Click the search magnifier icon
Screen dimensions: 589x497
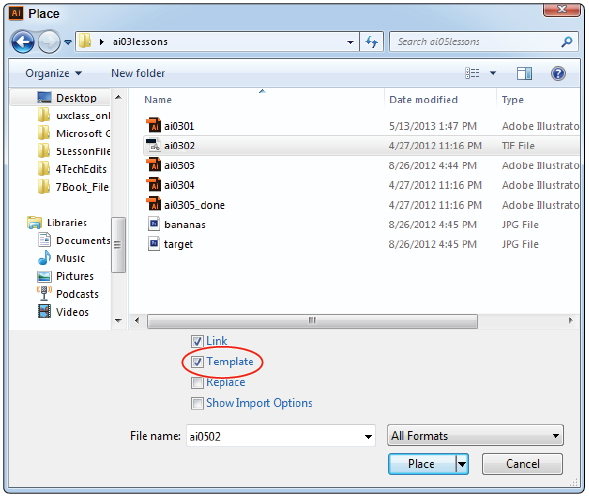(x=566, y=42)
